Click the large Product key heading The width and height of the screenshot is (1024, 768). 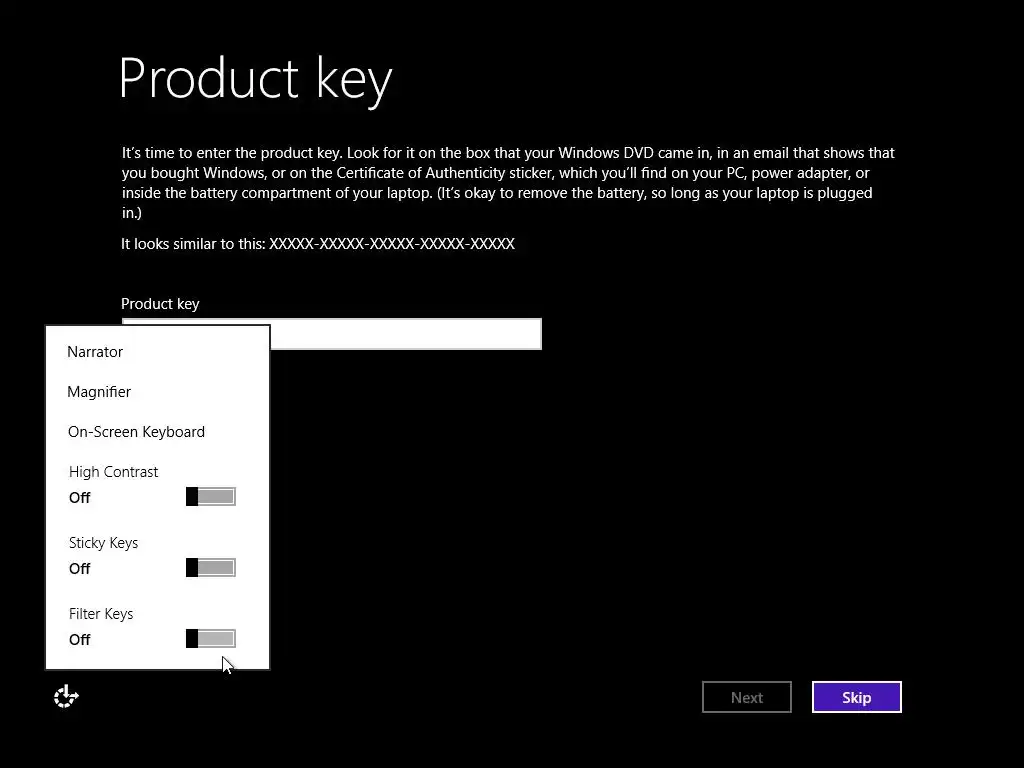pyautogui.click(x=255, y=79)
